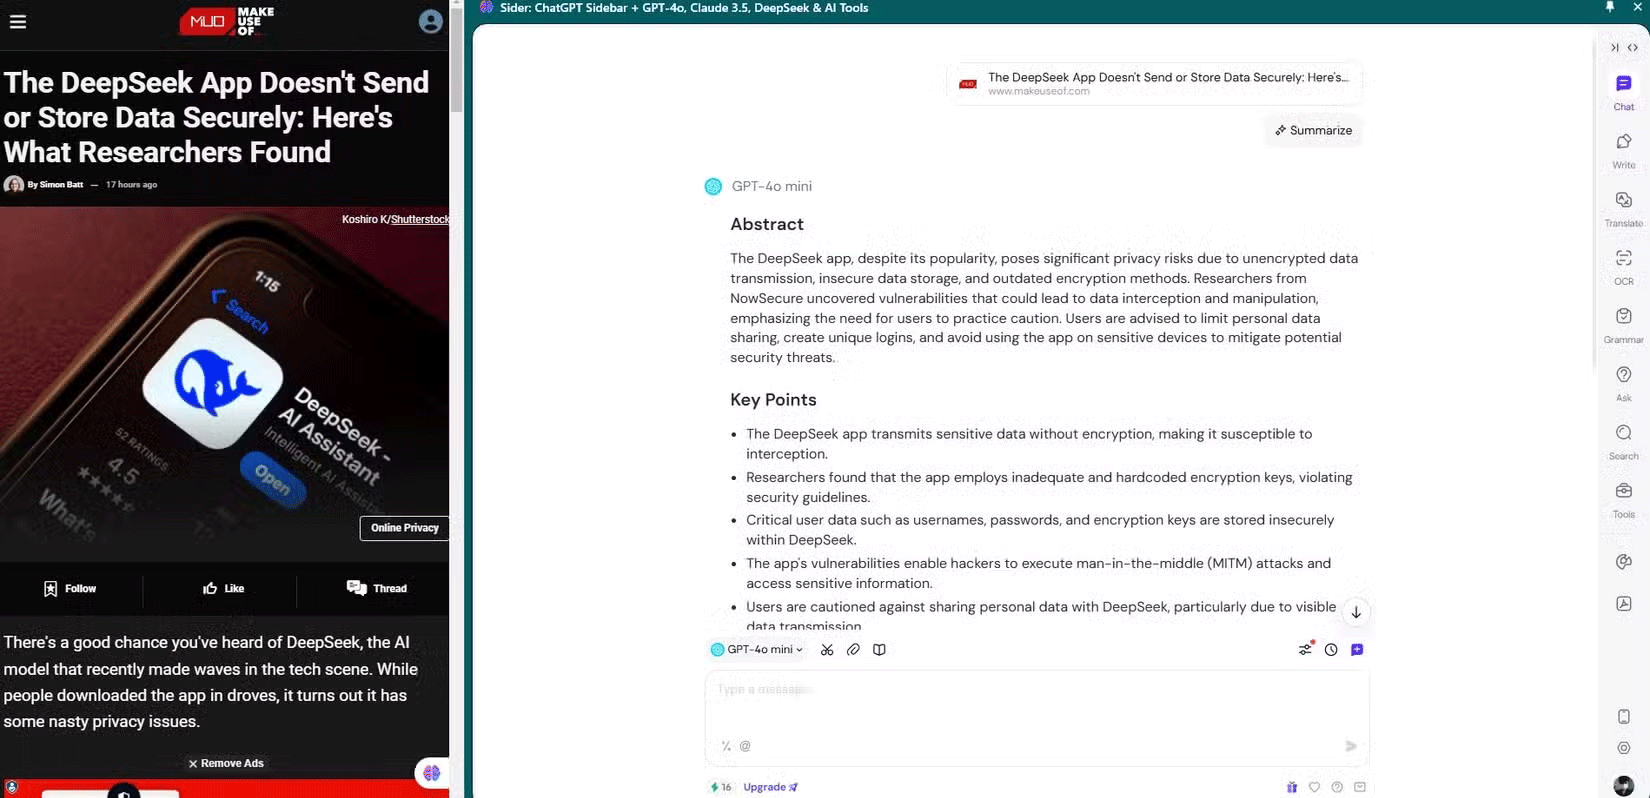
Task: Click the DeepSeek app article hero image
Action: 224,385
